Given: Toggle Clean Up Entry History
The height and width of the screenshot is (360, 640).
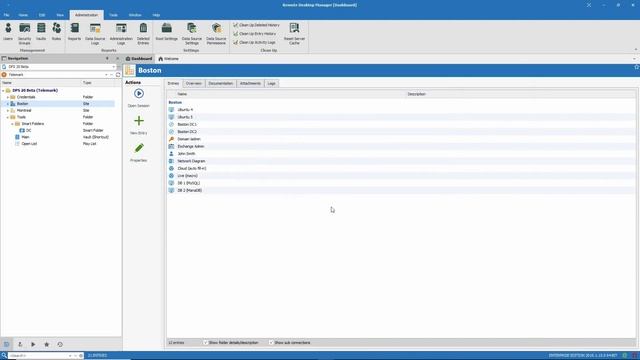Looking at the screenshot, I should point(254,34).
